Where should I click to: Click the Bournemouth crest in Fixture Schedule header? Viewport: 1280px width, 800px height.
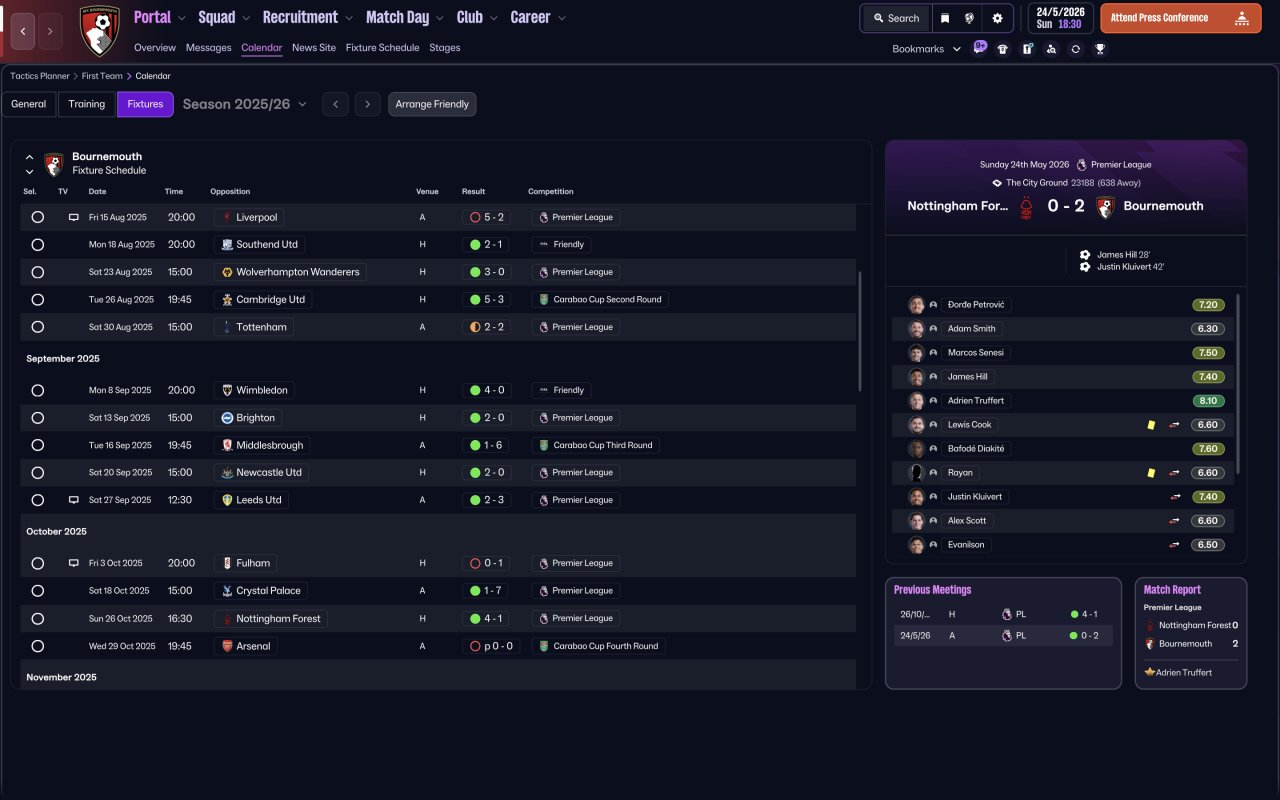coord(54,164)
